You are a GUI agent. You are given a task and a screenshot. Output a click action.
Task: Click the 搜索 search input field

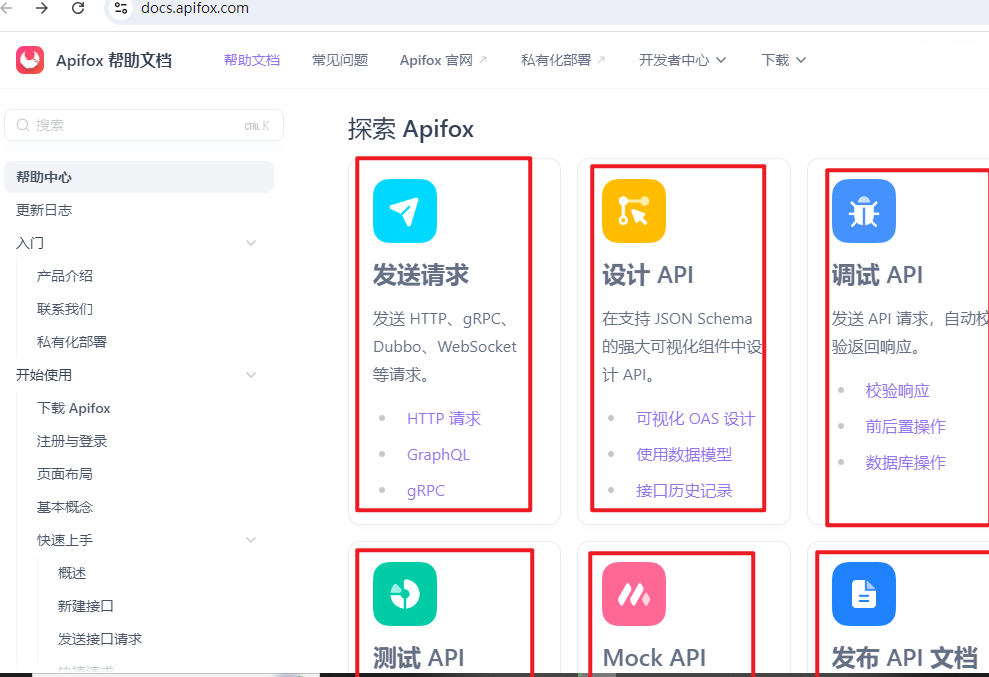pos(144,125)
